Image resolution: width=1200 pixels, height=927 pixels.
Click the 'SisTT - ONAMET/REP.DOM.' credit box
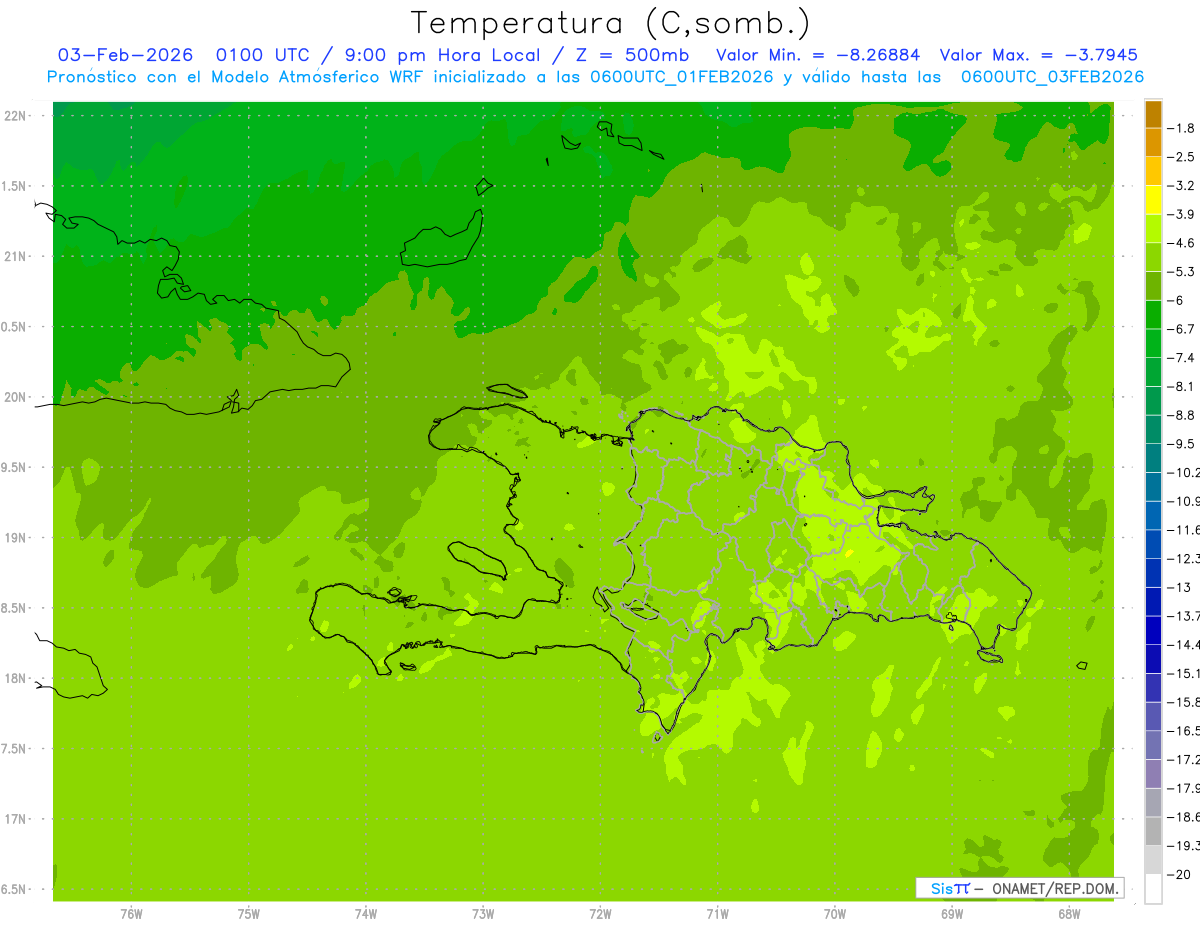pyautogui.click(x=1019, y=888)
